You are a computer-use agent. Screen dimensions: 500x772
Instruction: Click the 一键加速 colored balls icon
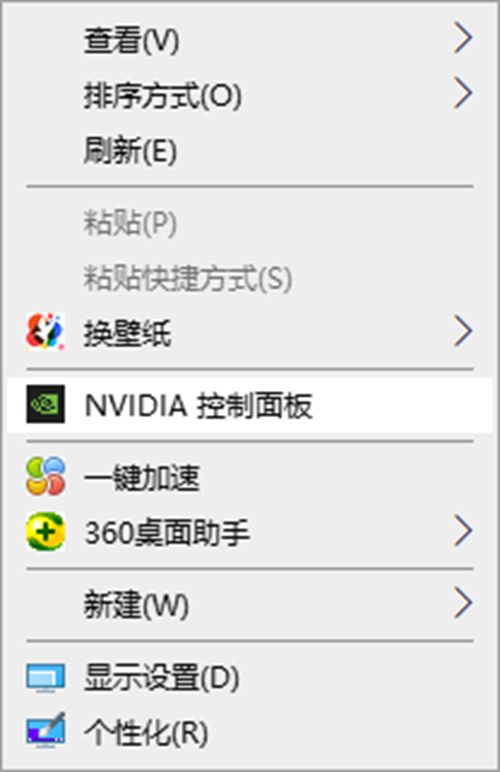(45, 476)
